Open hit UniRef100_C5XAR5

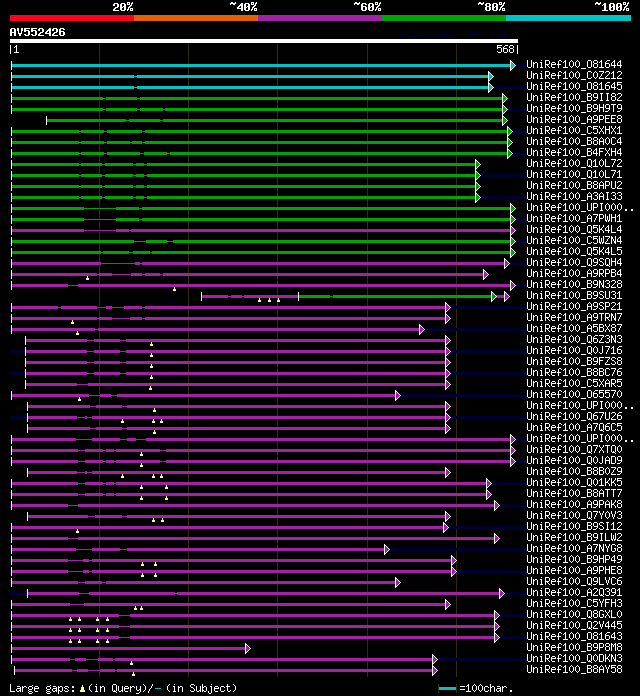point(574,383)
